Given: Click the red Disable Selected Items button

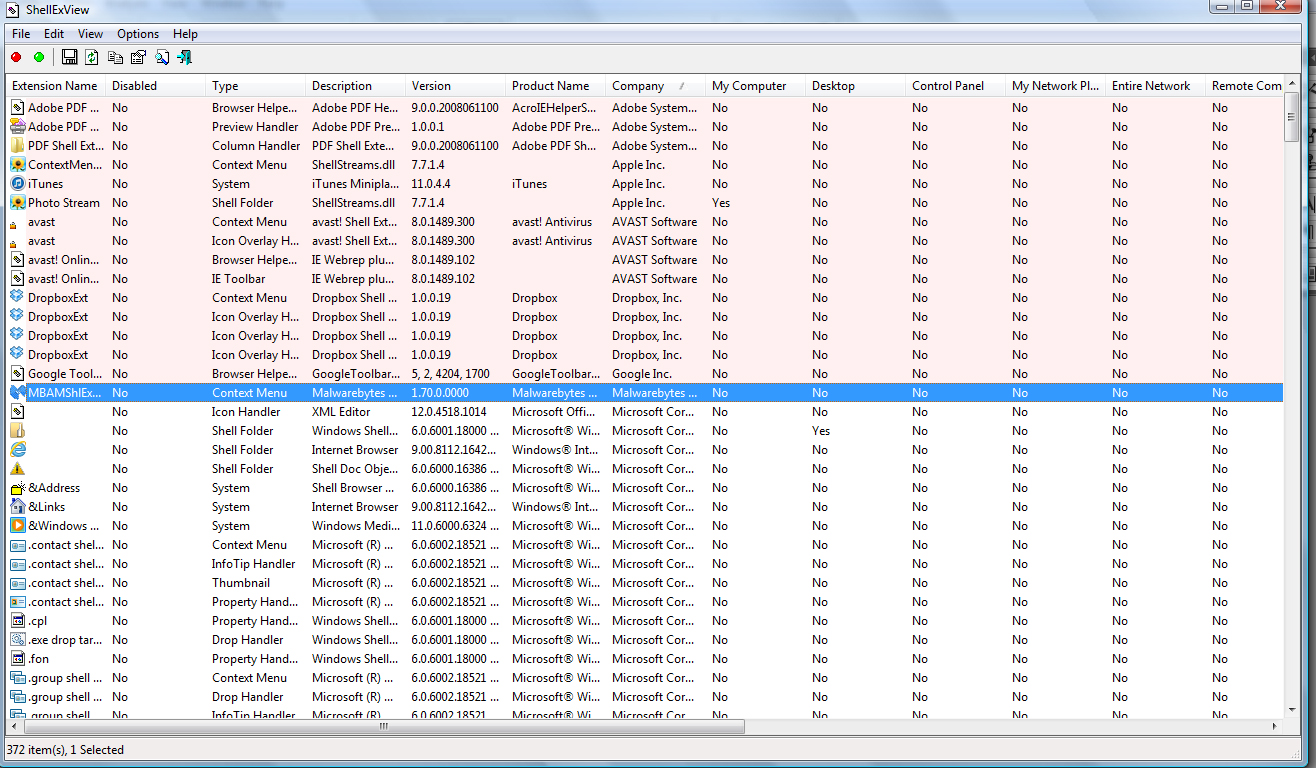Looking at the screenshot, I should pyautogui.click(x=16, y=57).
